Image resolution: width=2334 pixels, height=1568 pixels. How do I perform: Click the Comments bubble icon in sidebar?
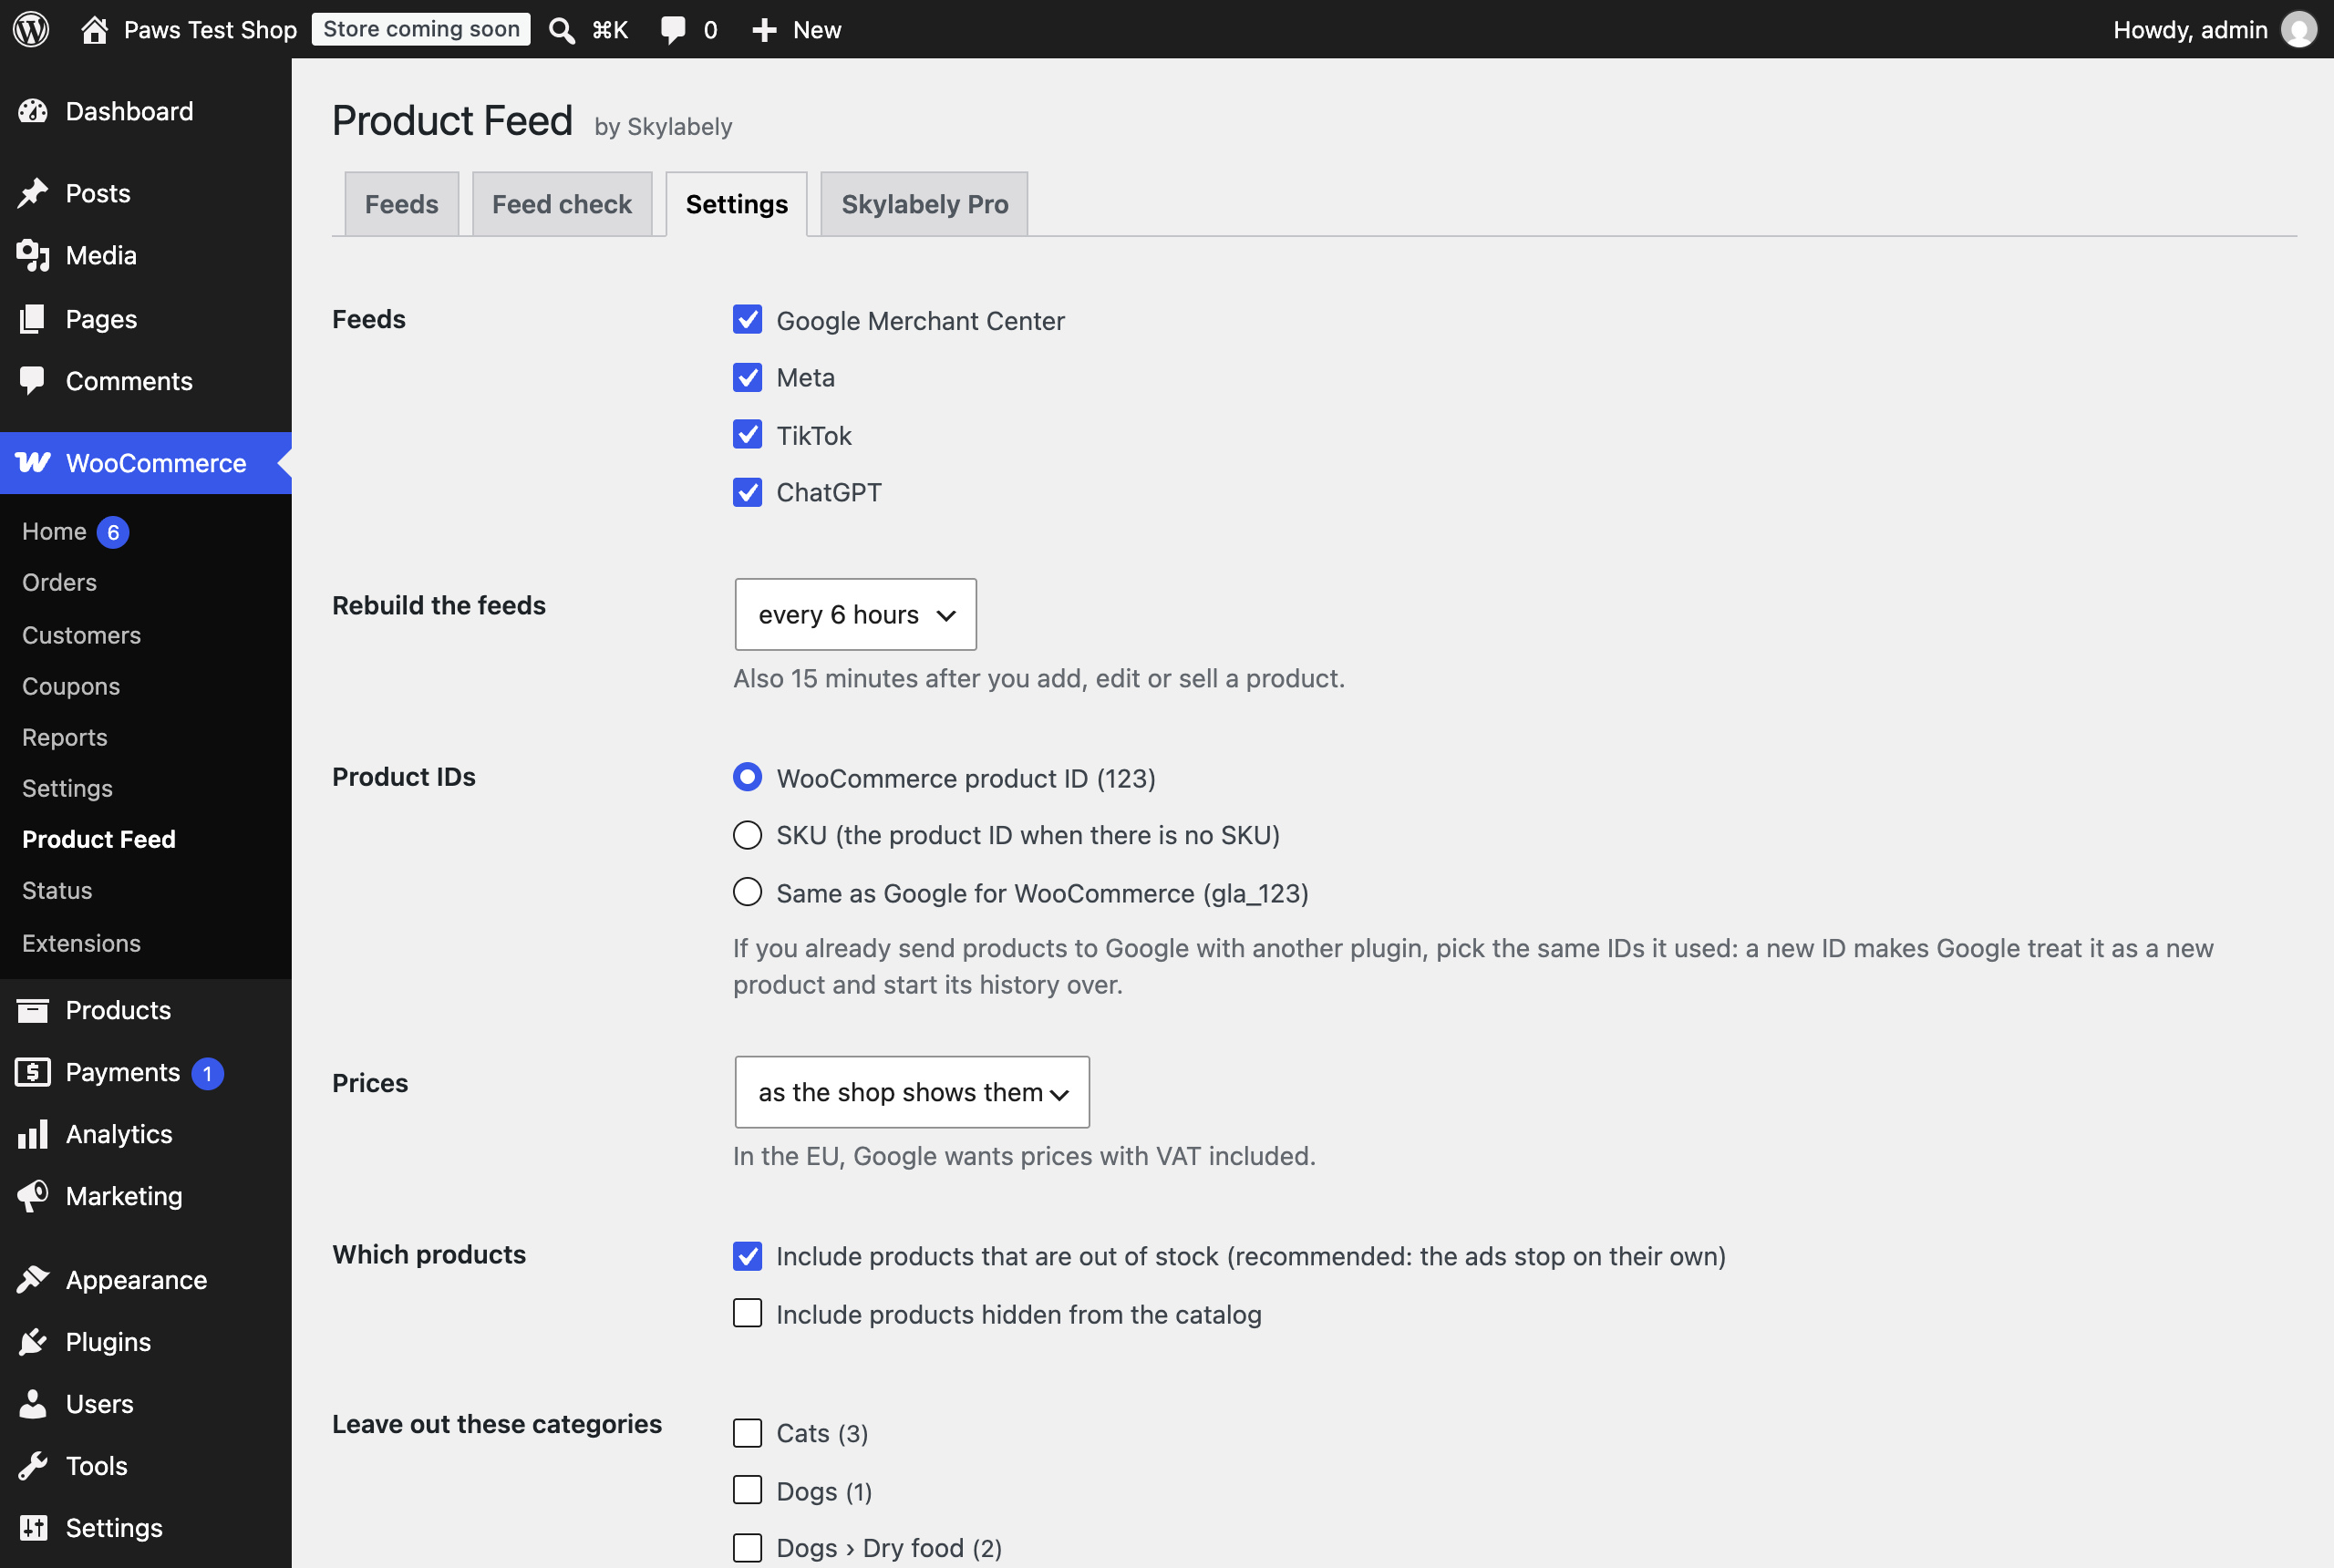click(33, 381)
